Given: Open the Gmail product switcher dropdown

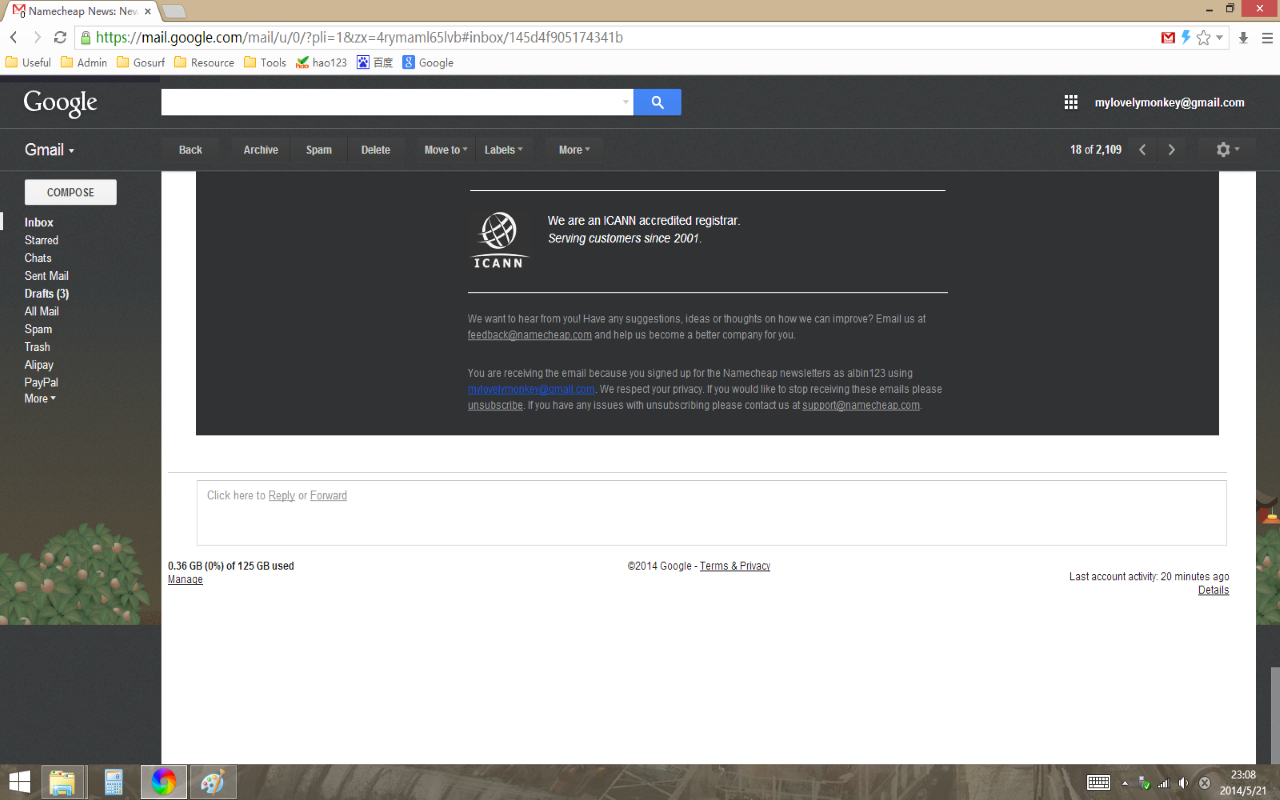Looking at the screenshot, I should [50, 150].
